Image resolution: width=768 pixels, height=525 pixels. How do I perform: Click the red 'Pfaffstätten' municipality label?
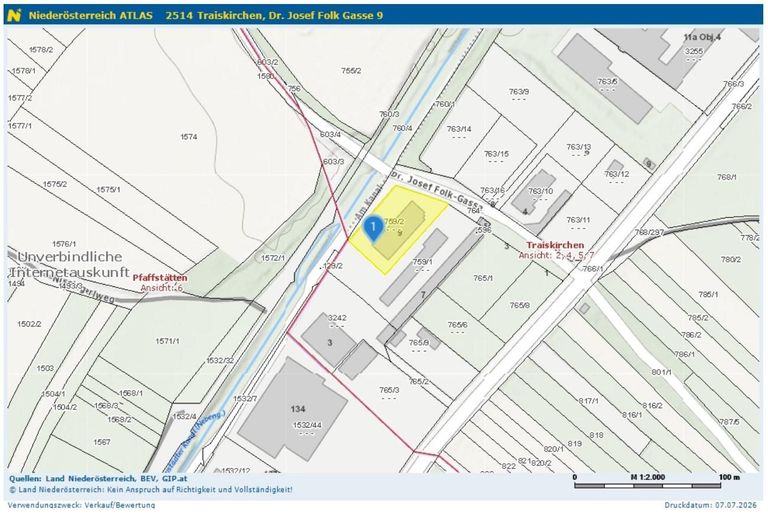(x=160, y=278)
